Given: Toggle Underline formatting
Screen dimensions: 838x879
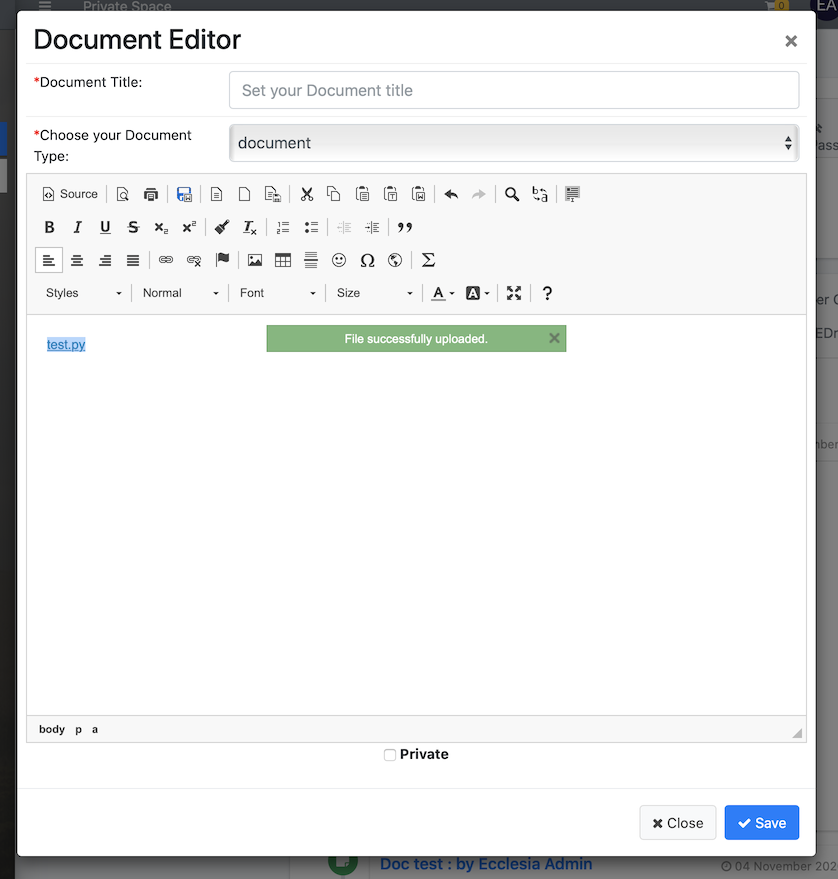Looking at the screenshot, I should click(x=105, y=227).
